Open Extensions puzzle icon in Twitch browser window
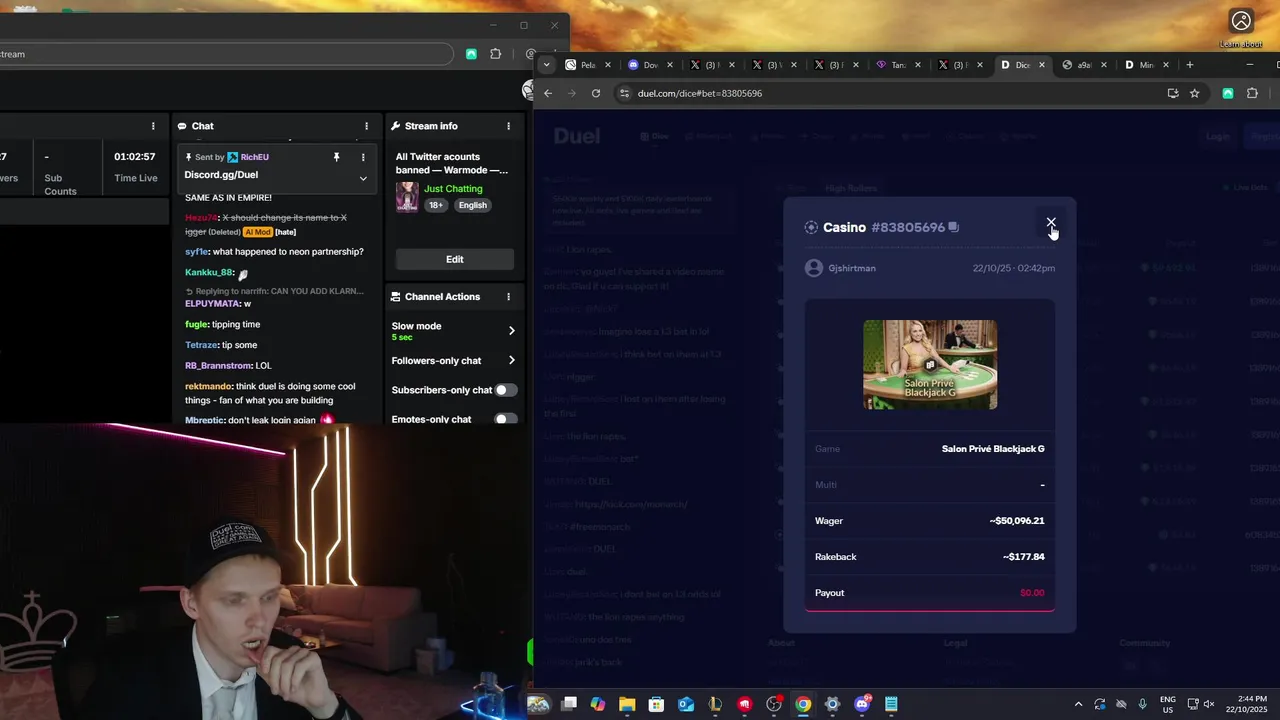 pos(495,54)
